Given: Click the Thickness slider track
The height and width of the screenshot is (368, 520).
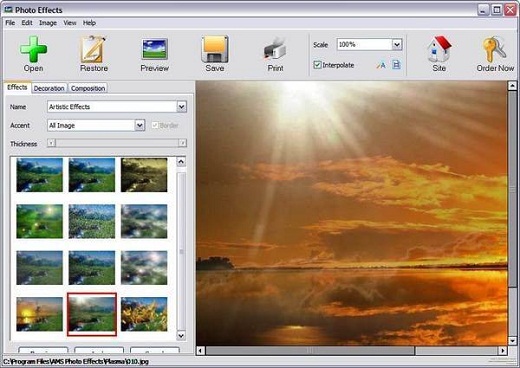Looking at the screenshot, I should click(117, 143).
